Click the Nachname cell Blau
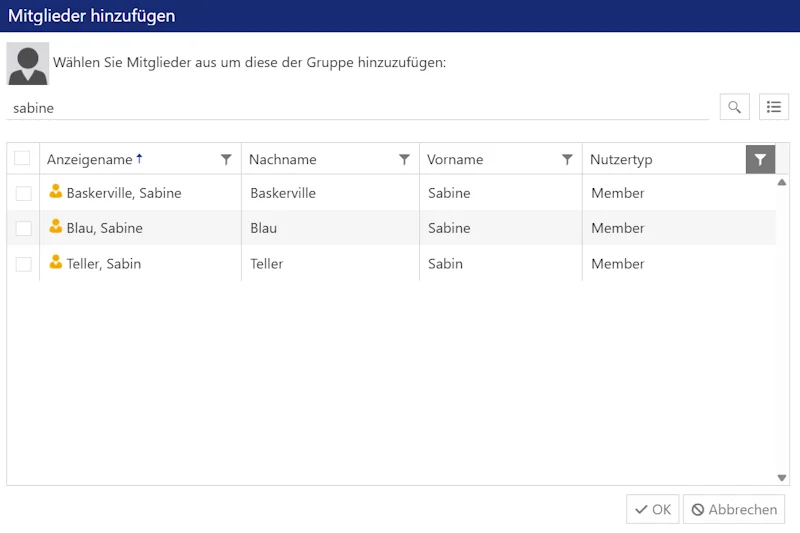This screenshot has height=533, width=800. 263,228
